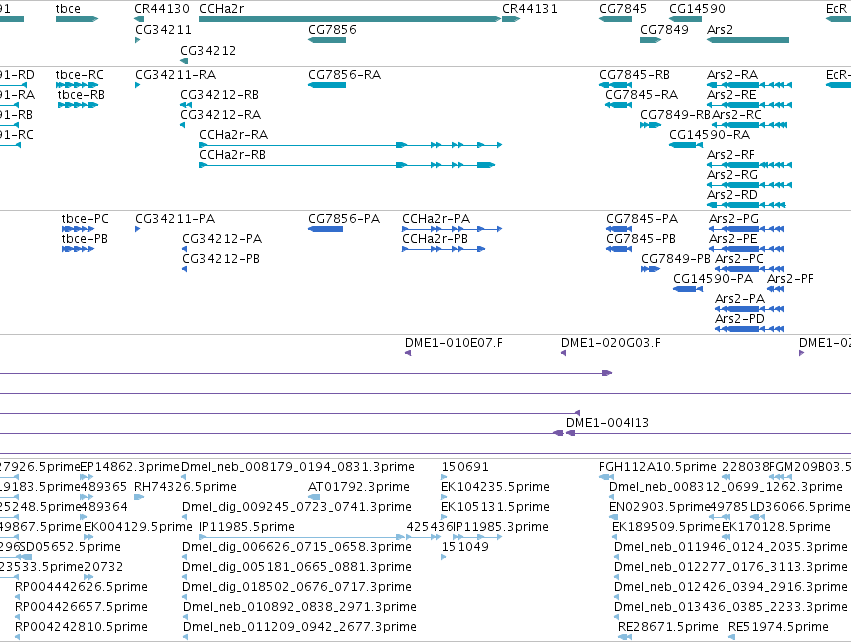
Task: Click transcript Ars2-RD label
Action: 732,194
